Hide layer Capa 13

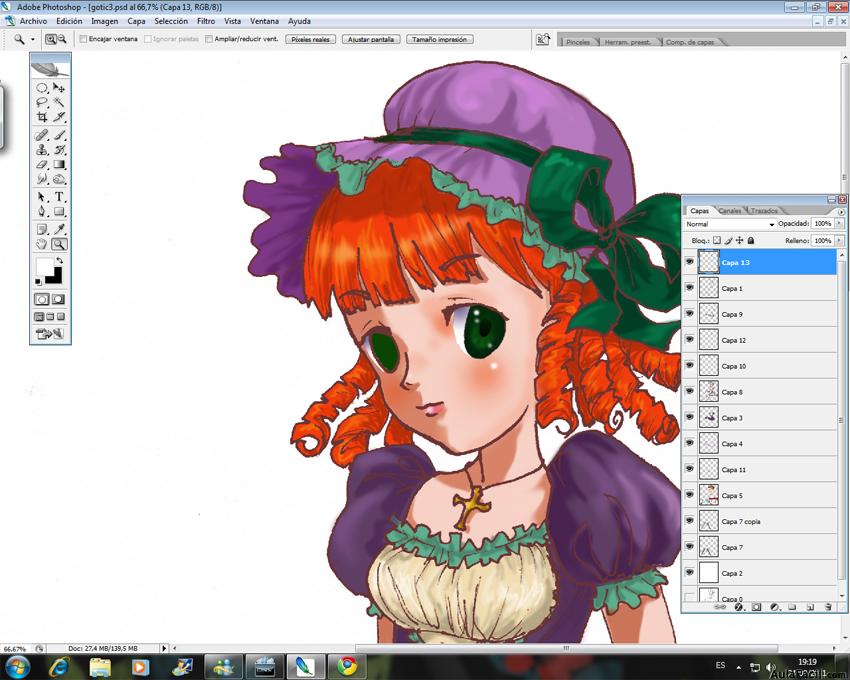coord(690,262)
